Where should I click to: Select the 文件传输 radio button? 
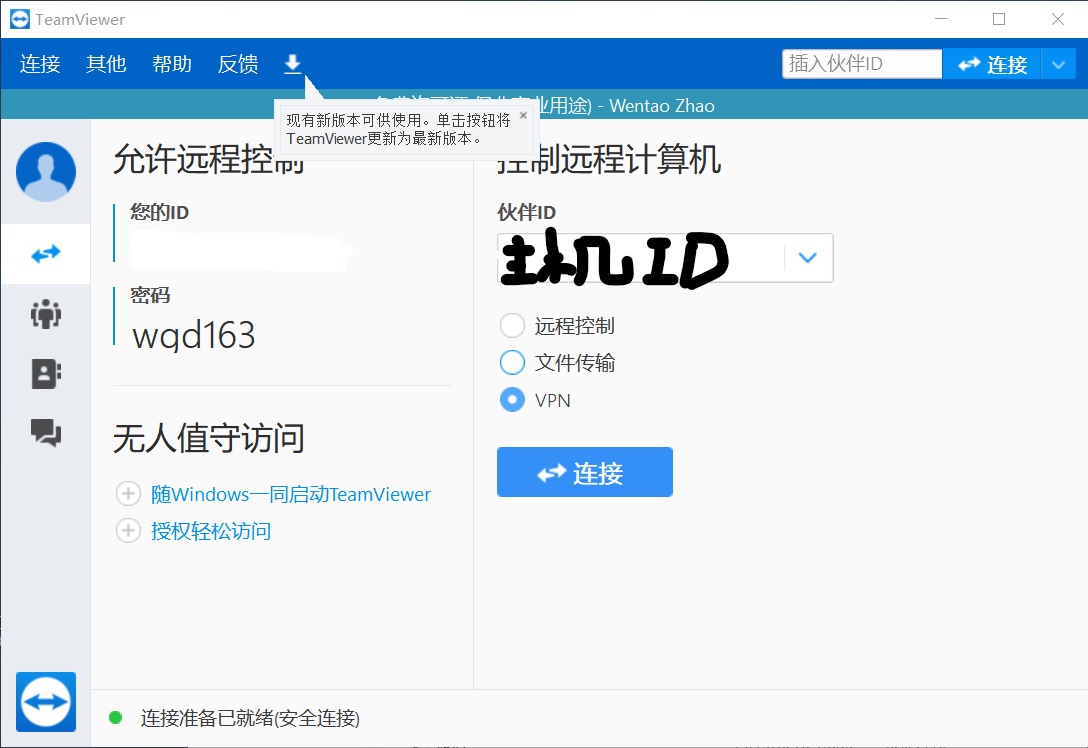(512, 362)
